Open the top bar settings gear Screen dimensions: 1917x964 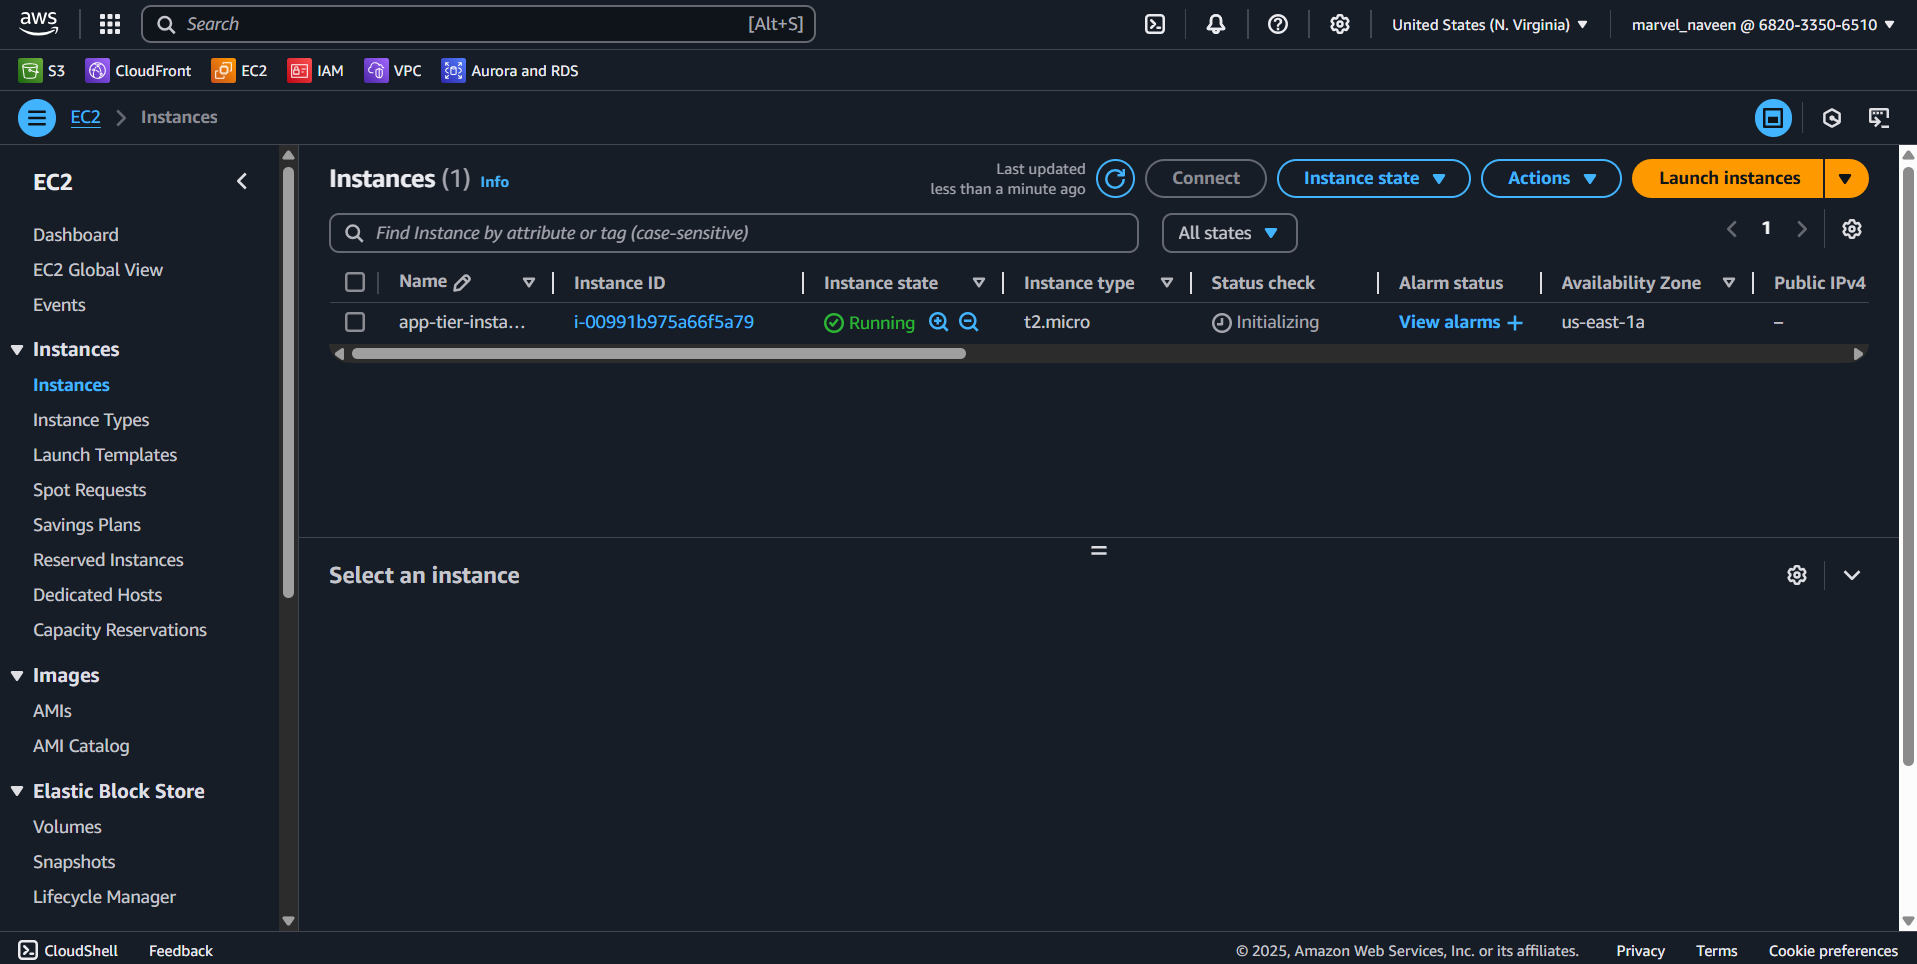pyautogui.click(x=1340, y=24)
